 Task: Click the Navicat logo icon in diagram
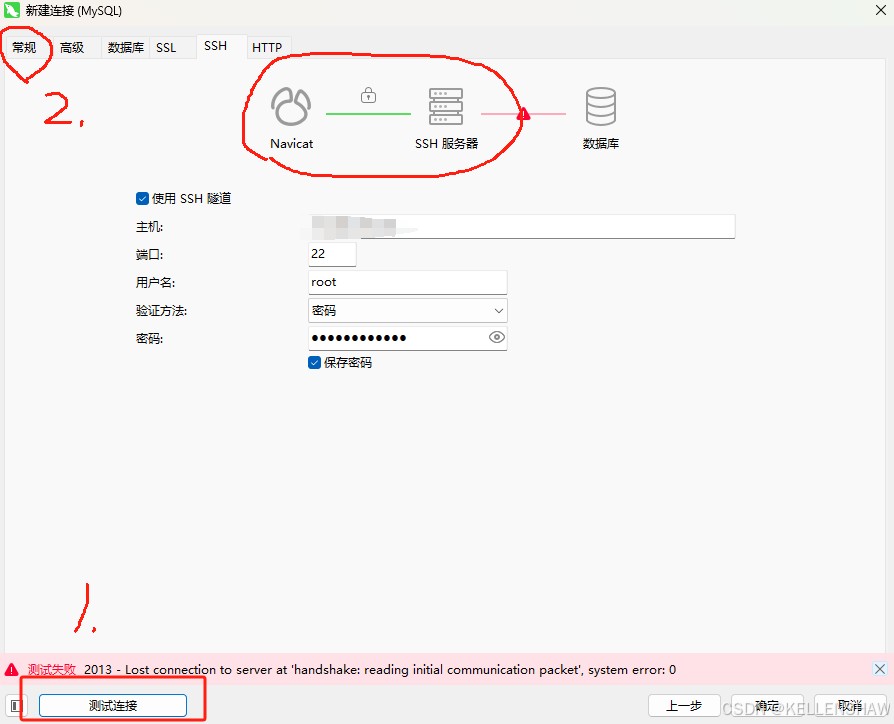[x=291, y=107]
